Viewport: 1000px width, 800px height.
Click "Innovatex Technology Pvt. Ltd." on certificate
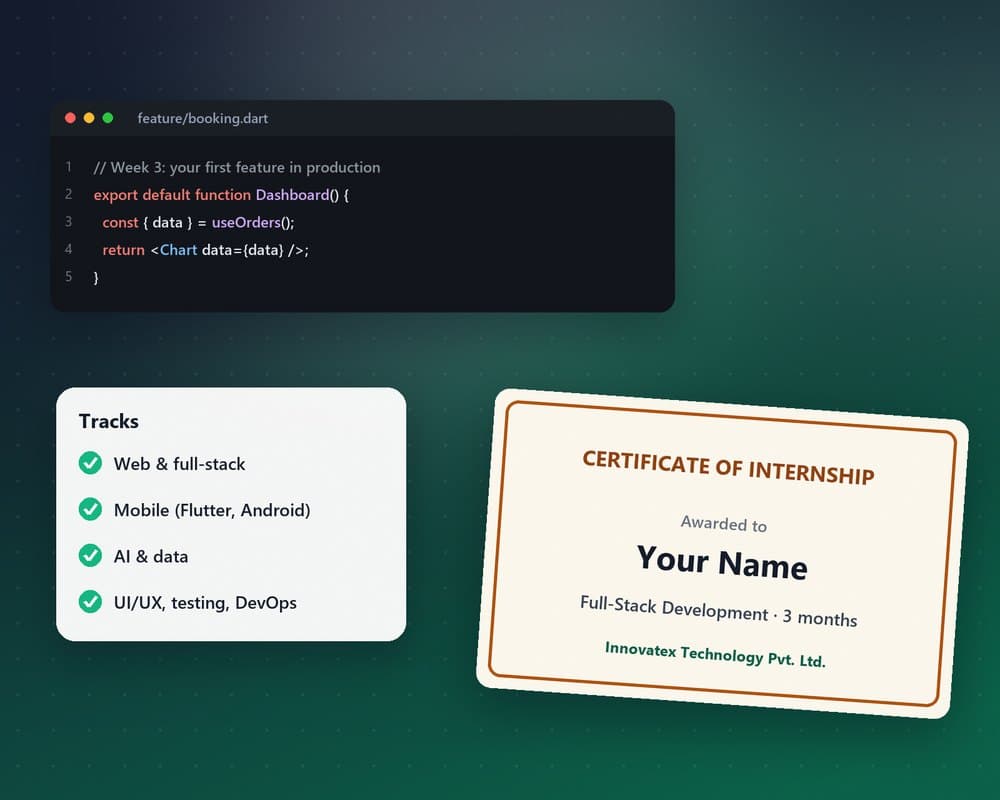[715, 655]
